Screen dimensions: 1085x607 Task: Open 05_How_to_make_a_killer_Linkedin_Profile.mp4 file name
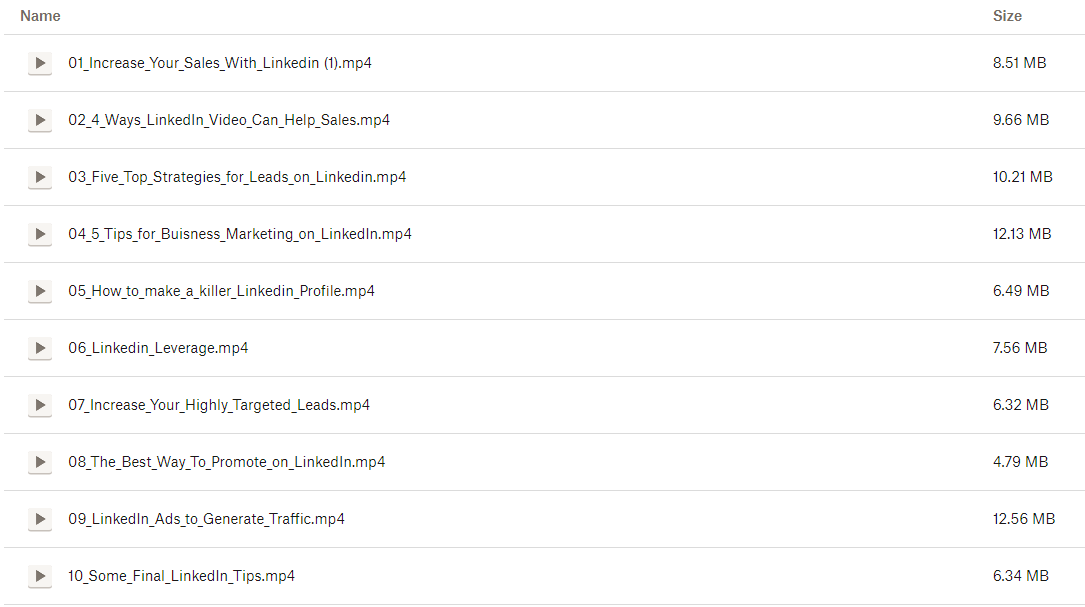coord(221,291)
